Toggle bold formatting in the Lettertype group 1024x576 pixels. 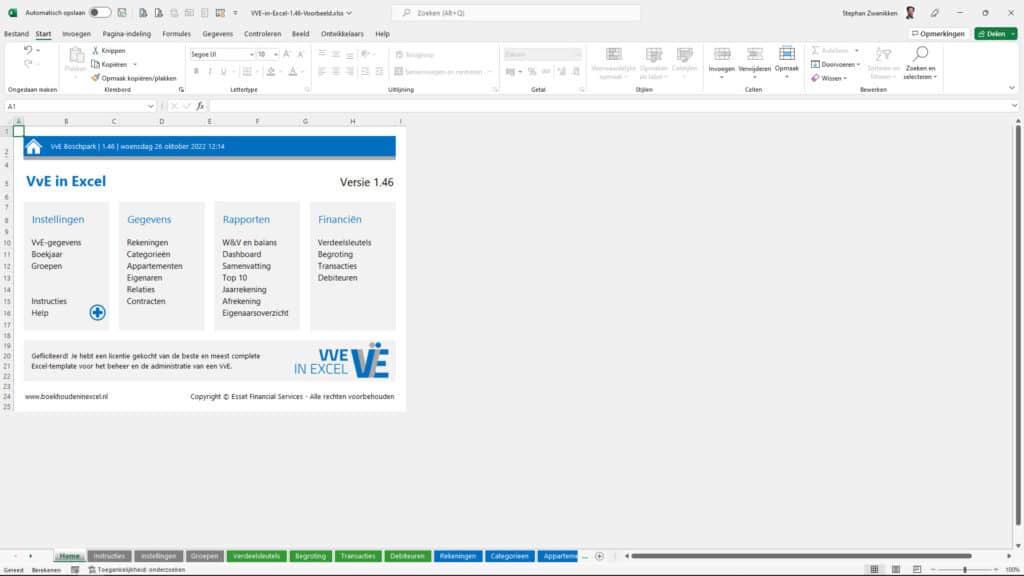coord(197,72)
